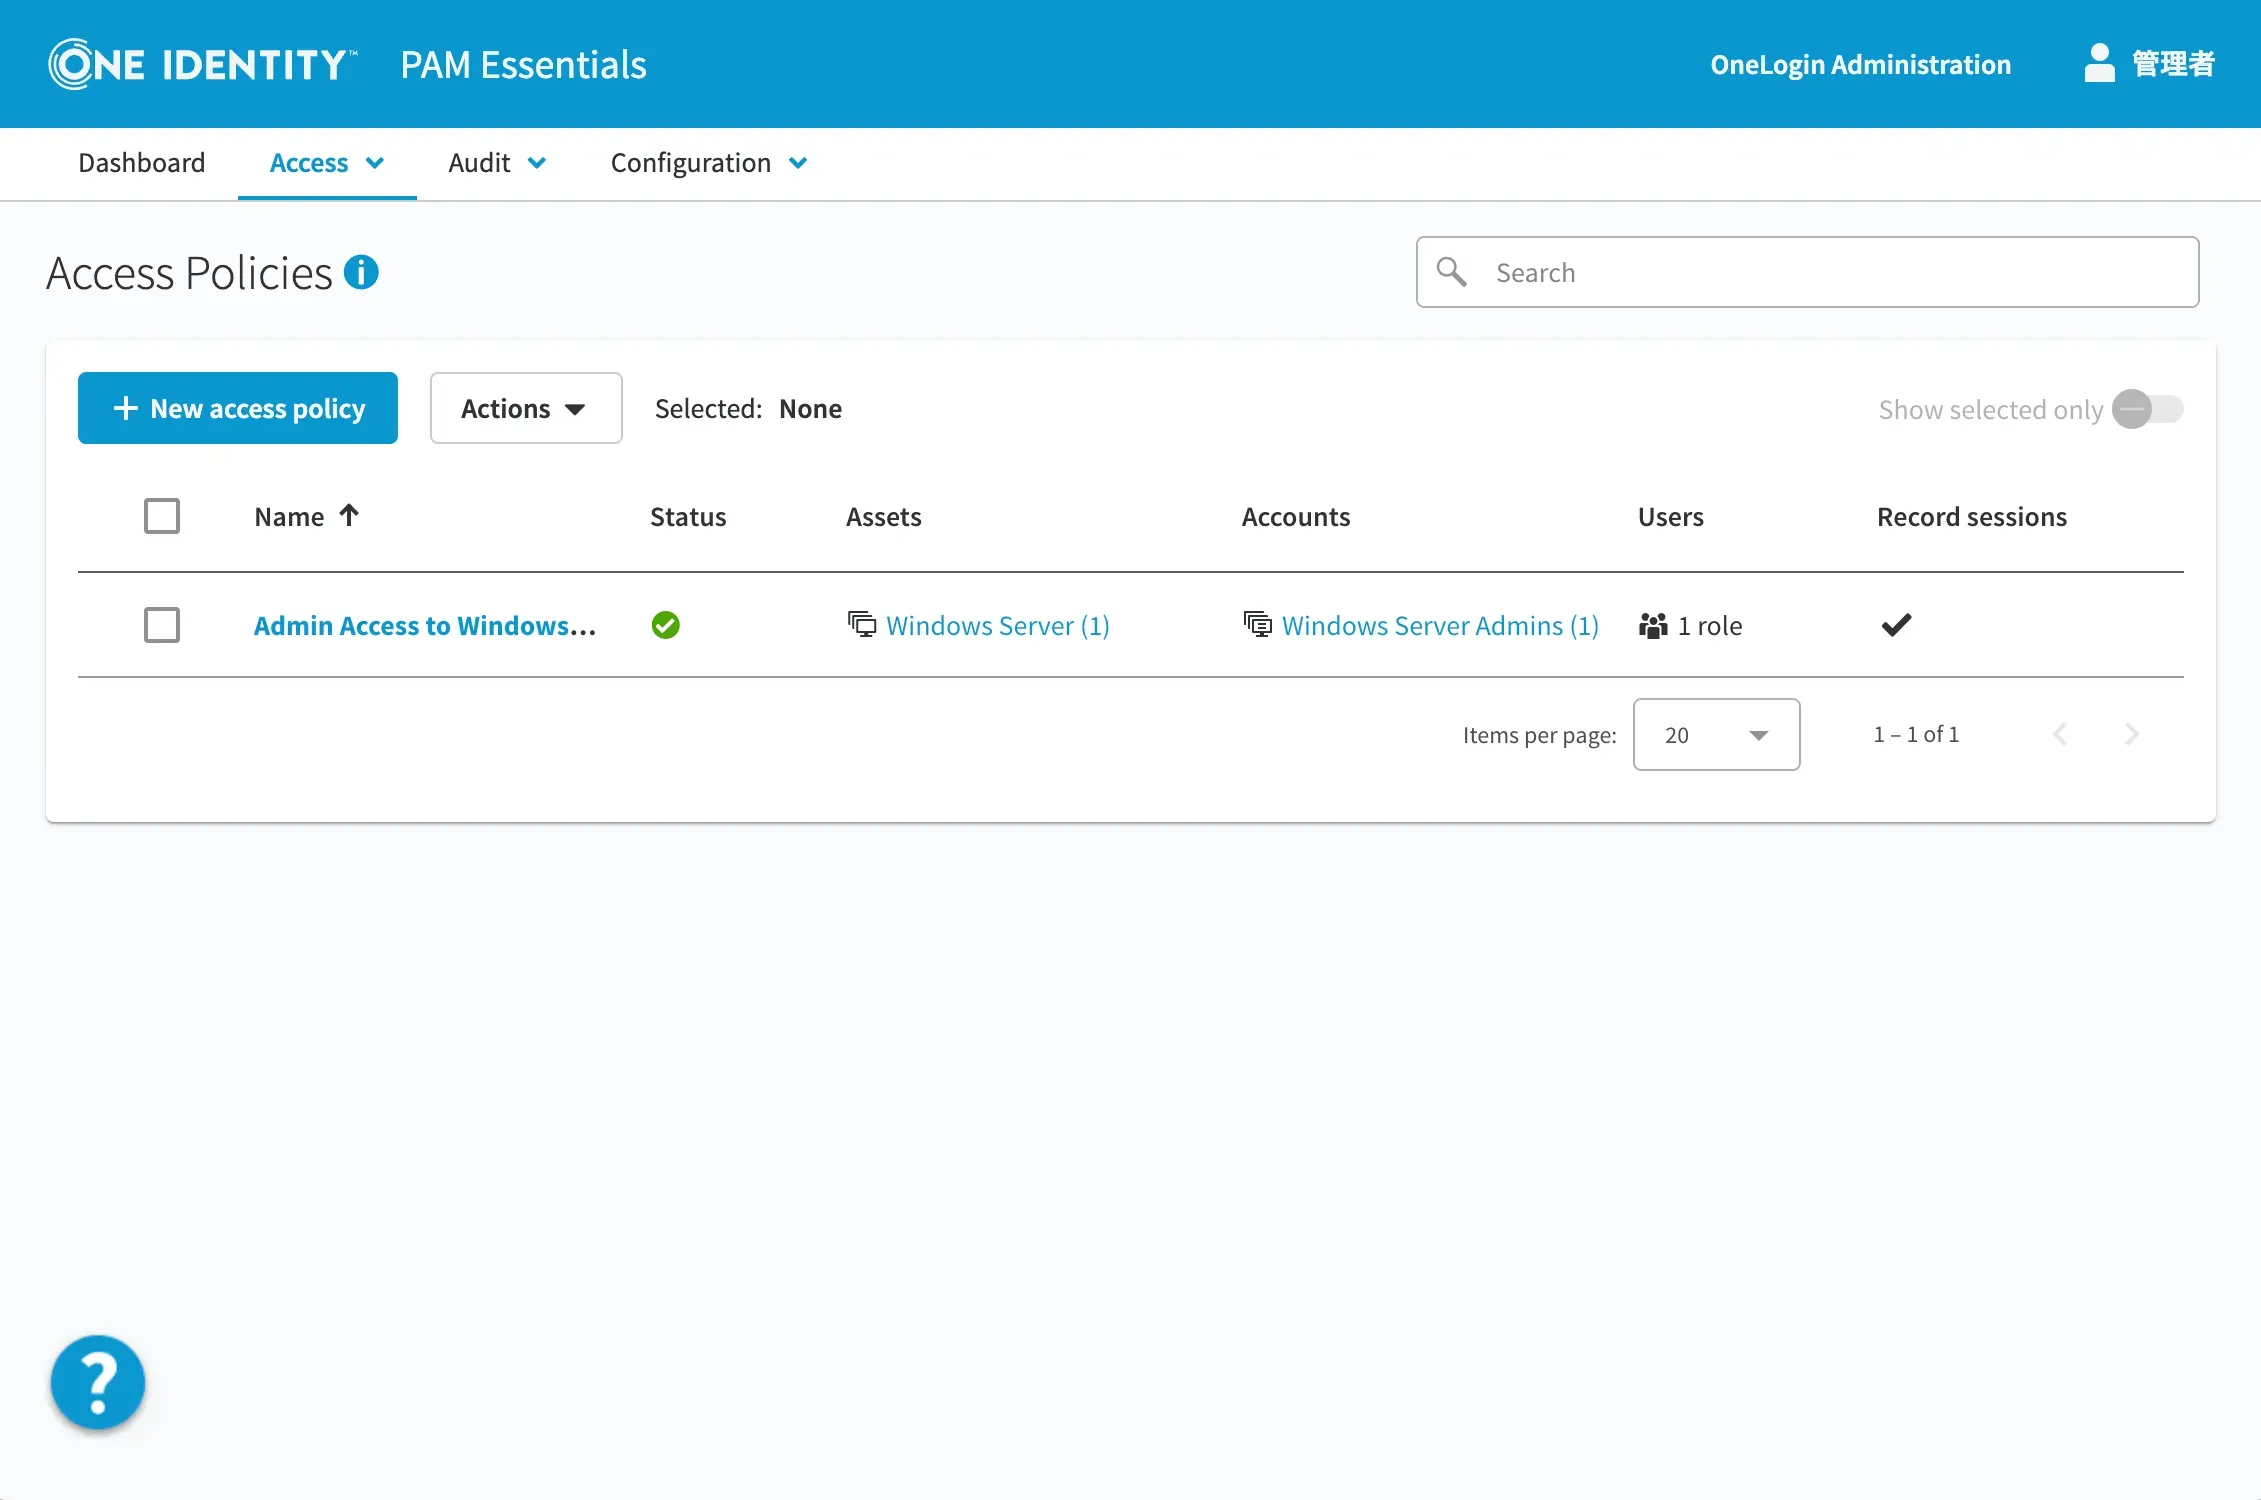
Task: Click the New access policy button
Action: point(238,408)
